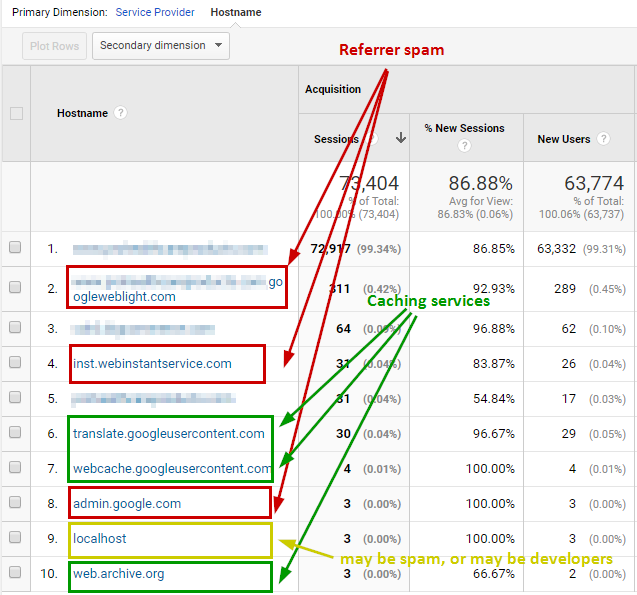Click the blurred hostname in row 5
Image resolution: width=637 pixels, height=595 pixels.
[154, 399]
